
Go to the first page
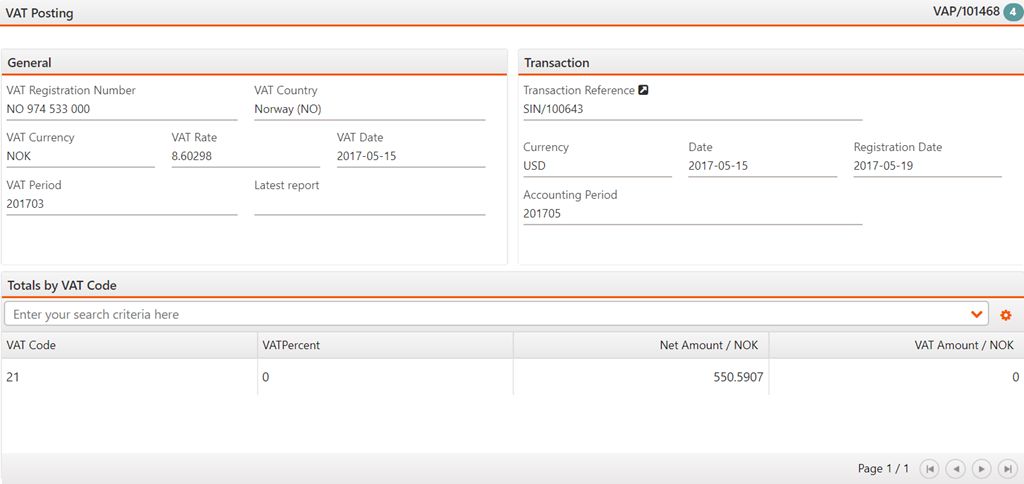[x=929, y=468]
